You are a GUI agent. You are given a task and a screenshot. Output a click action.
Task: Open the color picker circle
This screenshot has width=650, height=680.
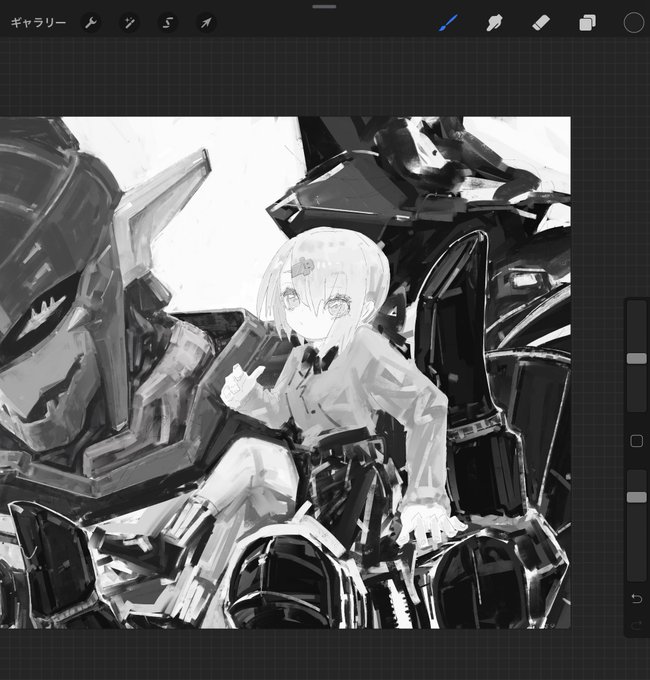pyautogui.click(x=634, y=23)
